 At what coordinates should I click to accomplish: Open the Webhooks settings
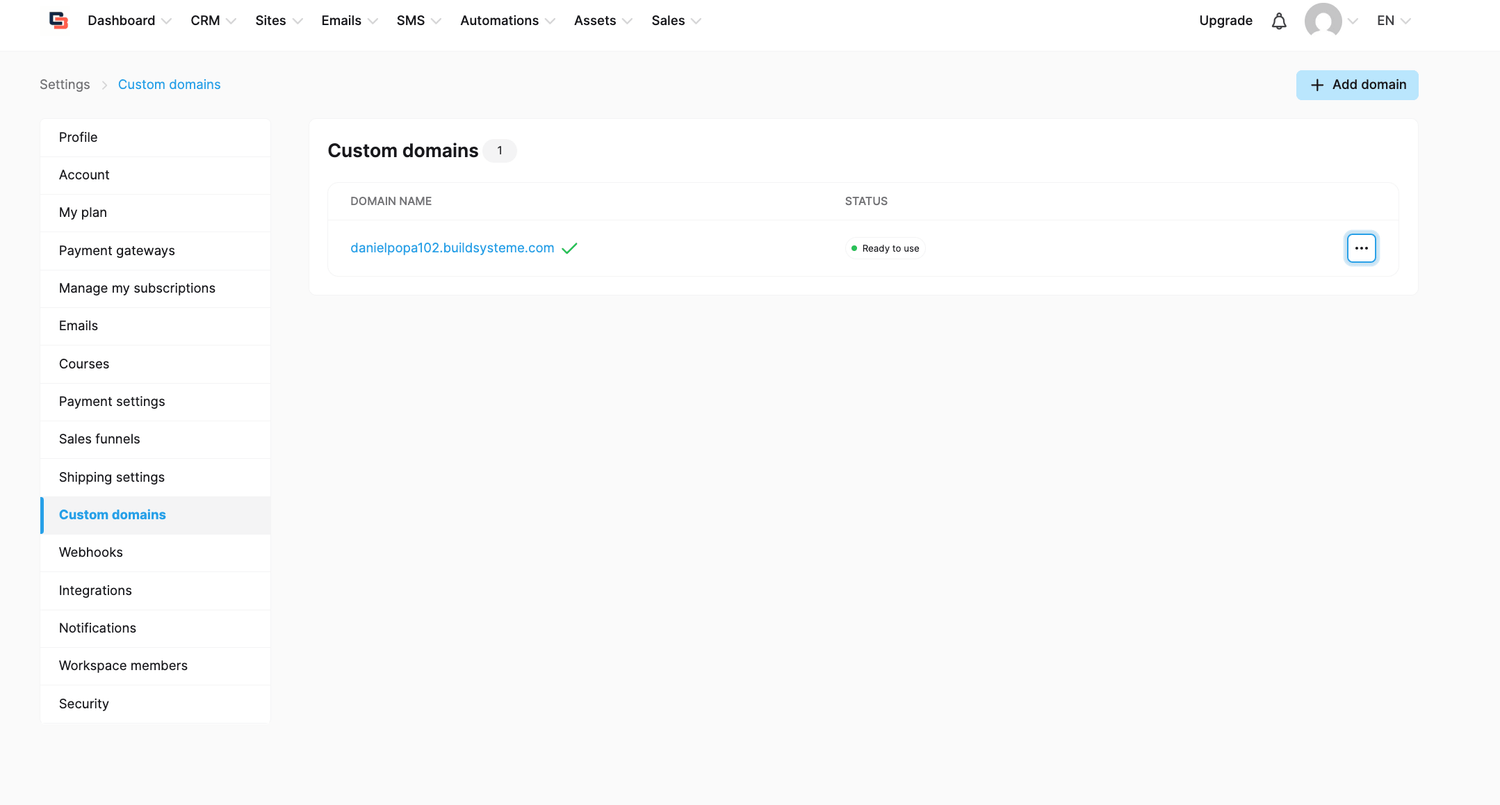[155, 553]
